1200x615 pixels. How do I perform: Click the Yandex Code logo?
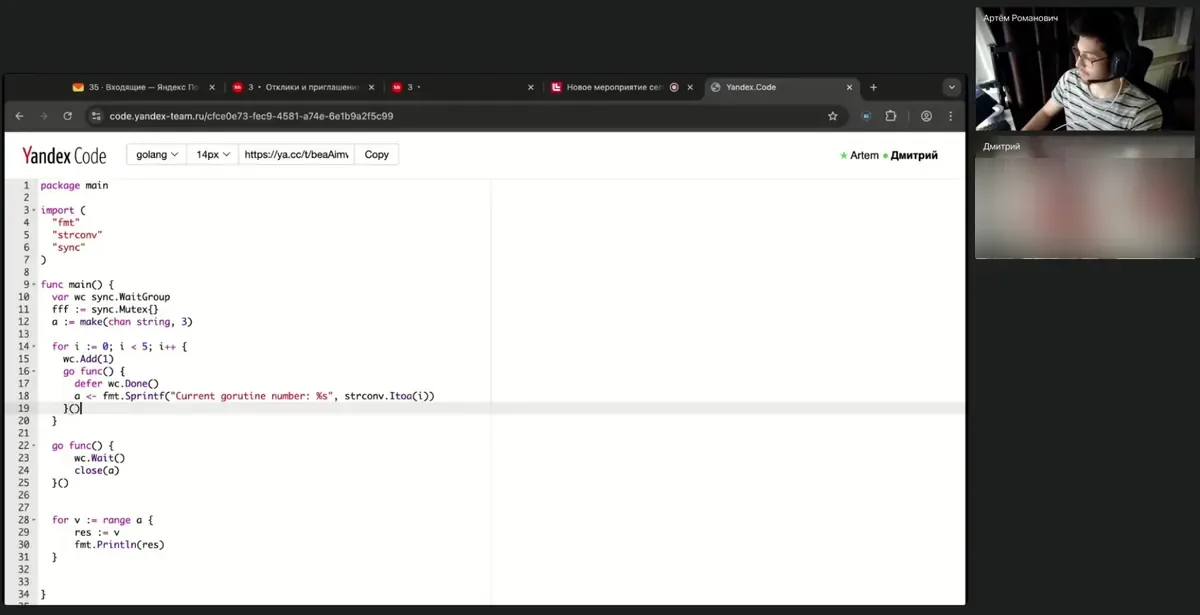64,155
